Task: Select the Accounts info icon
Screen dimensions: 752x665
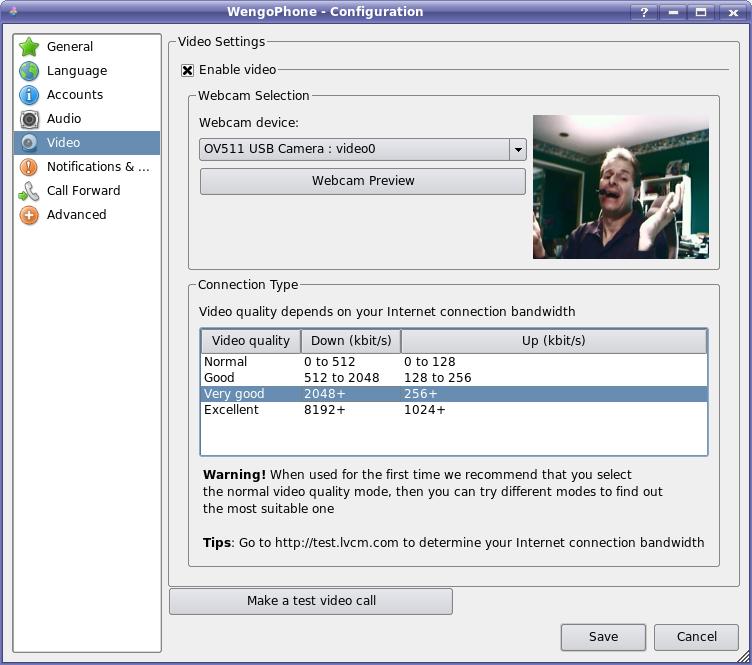Action: [x=29, y=95]
